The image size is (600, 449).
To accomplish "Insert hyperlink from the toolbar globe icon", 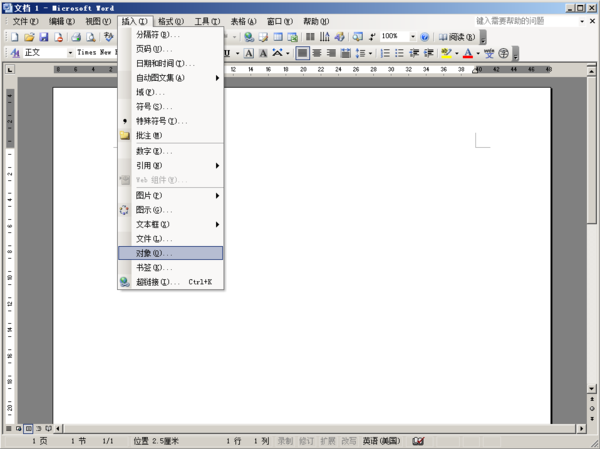I will 249,37.
